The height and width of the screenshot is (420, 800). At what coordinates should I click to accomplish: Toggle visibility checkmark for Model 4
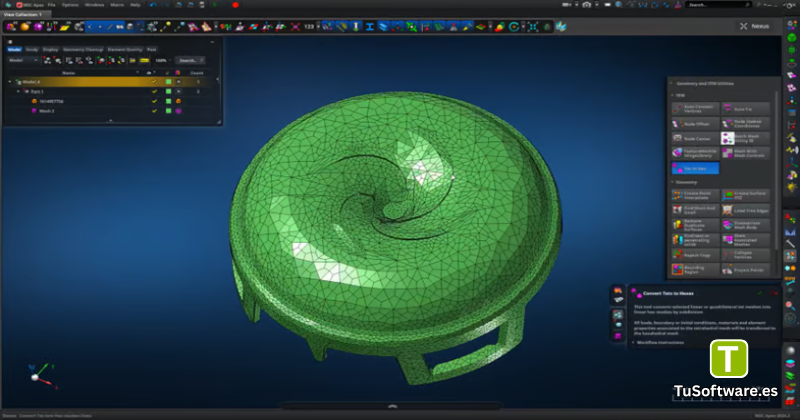155,82
